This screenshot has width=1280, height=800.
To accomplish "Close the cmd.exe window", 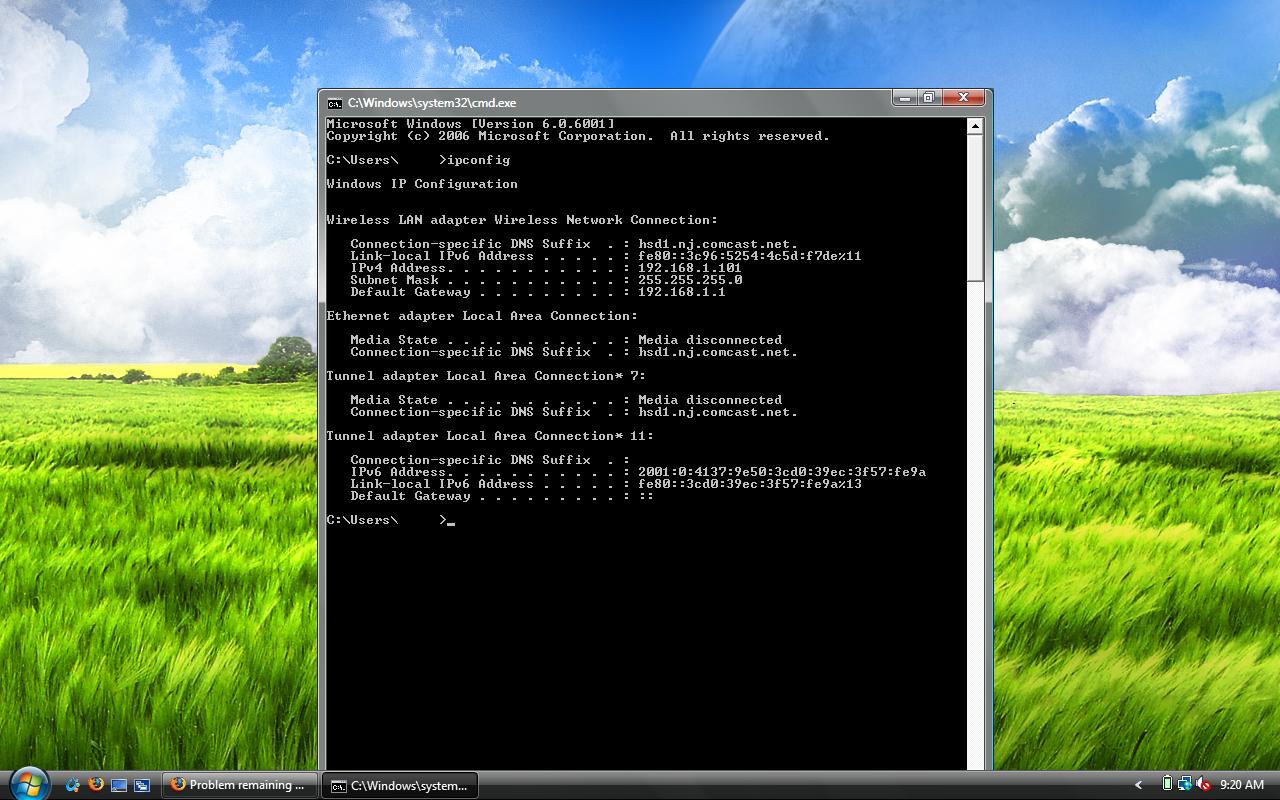I will (x=964, y=97).
